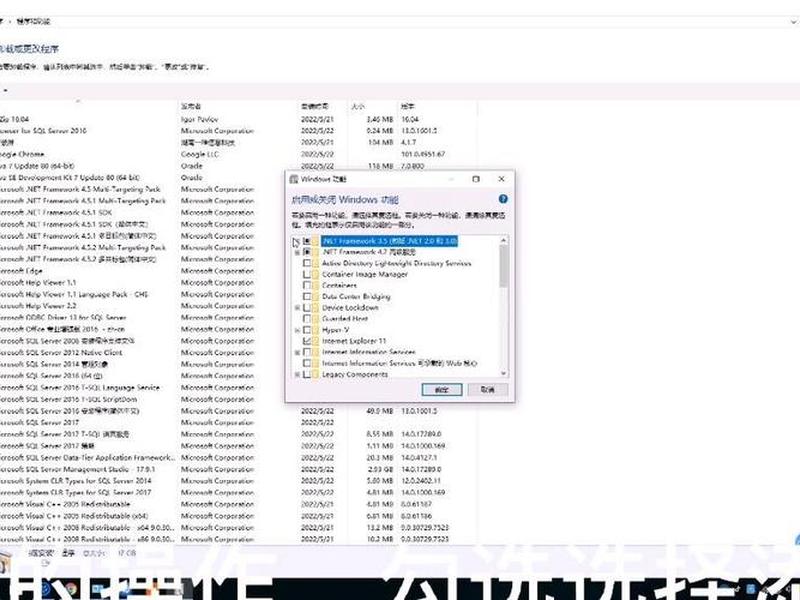Click 取消 to cancel the dialog

(488, 390)
